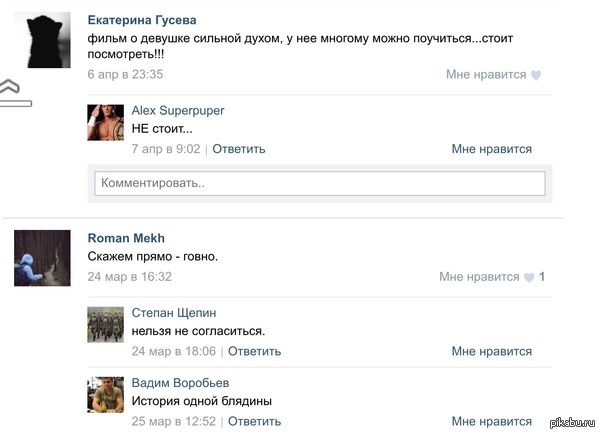
Task: Open Alex Superpuper's avatar picture
Action: tap(106, 121)
